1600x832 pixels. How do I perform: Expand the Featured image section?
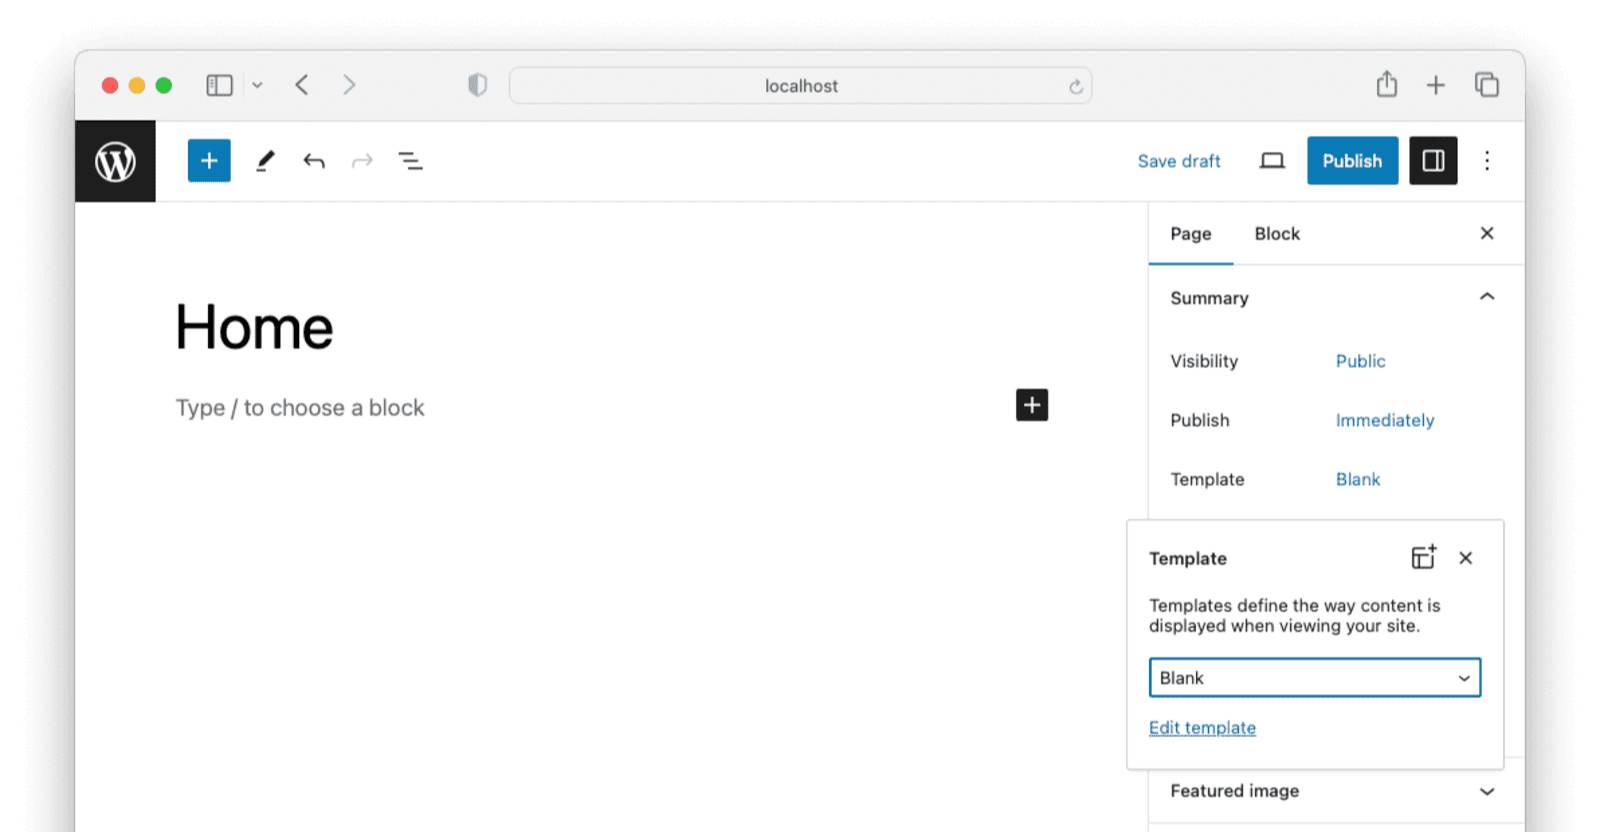pyautogui.click(x=1336, y=791)
